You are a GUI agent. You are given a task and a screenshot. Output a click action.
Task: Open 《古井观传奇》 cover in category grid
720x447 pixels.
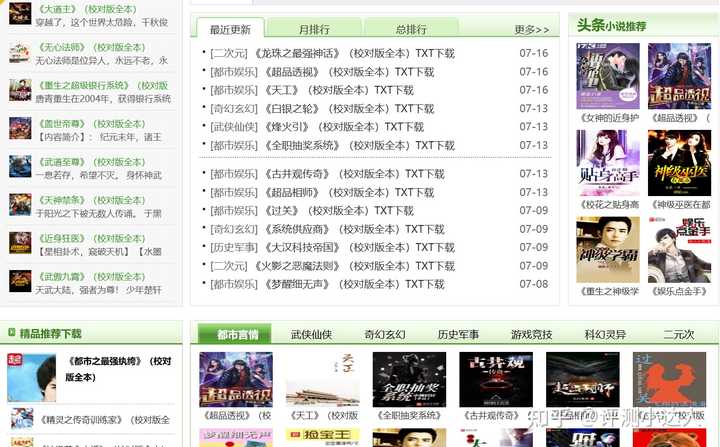tap(495, 379)
